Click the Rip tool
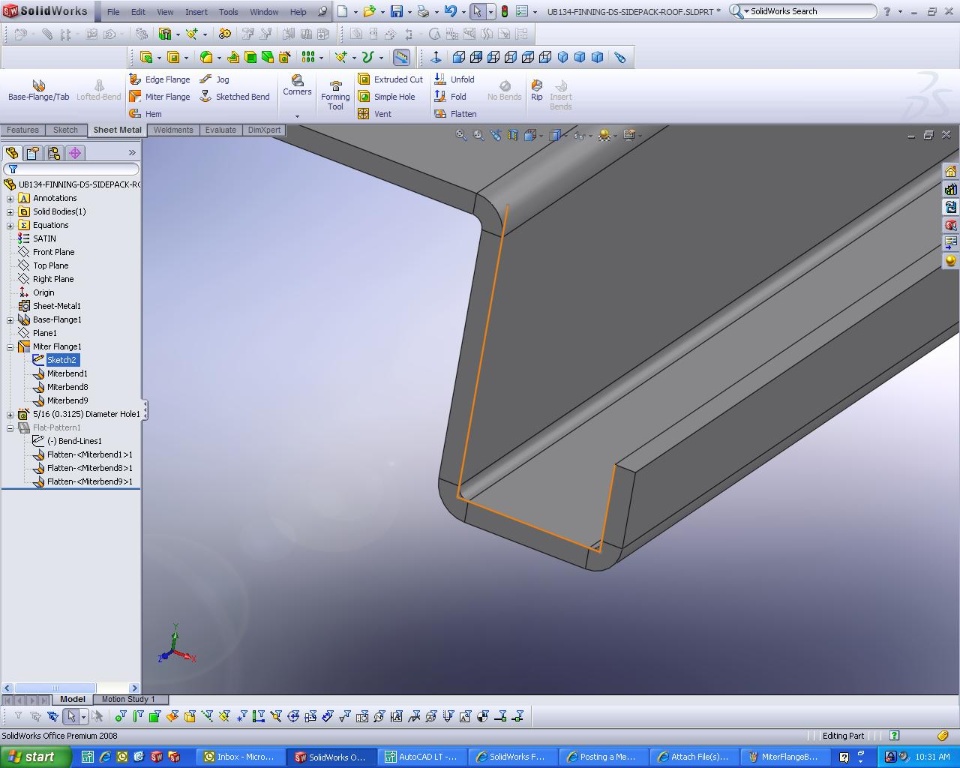The width and height of the screenshot is (960, 768). coord(536,89)
